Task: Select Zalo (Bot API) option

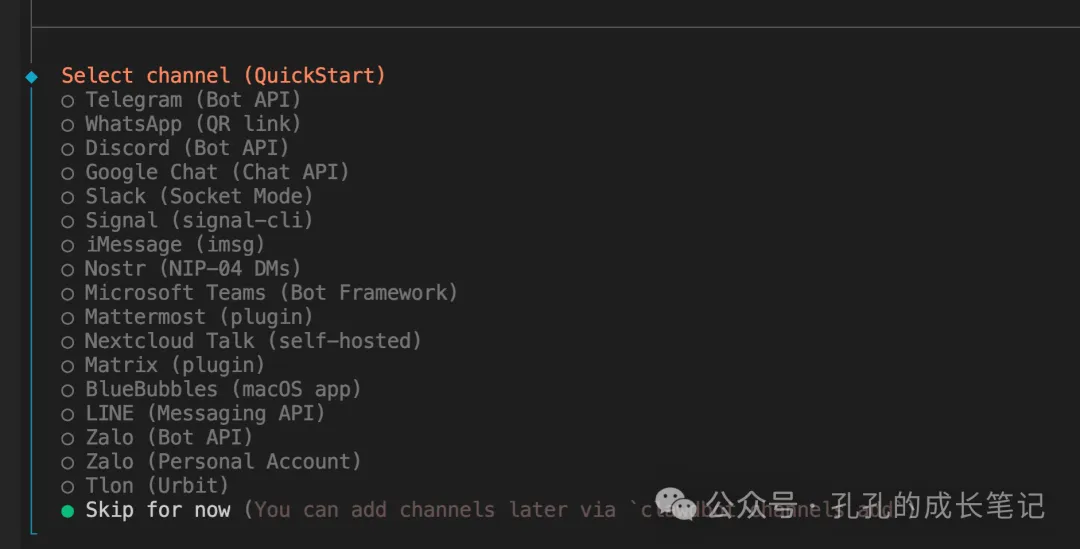Action: coord(168,437)
